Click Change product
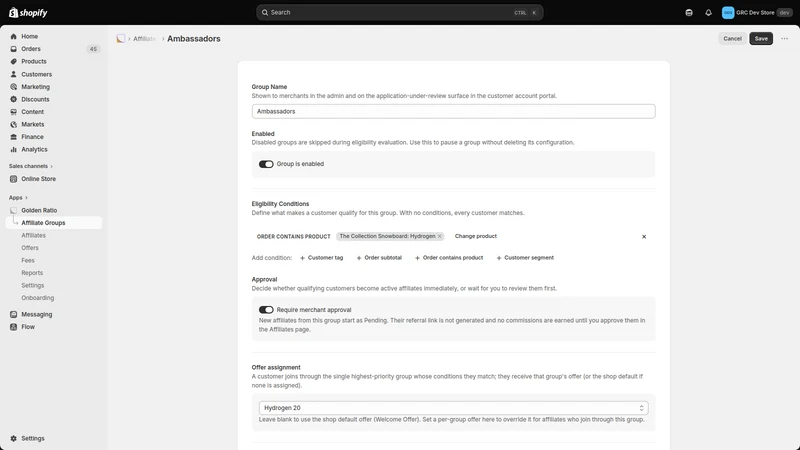 pos(476,236)
